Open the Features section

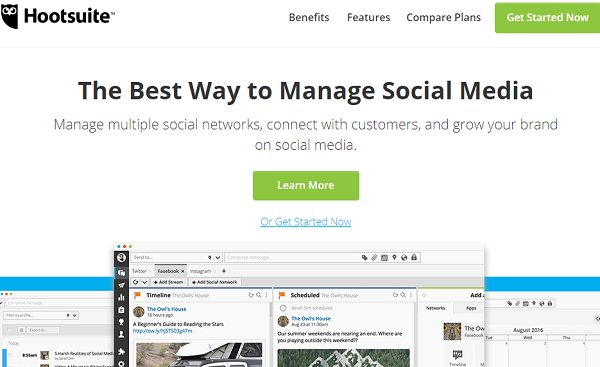(x=368, y=17)
